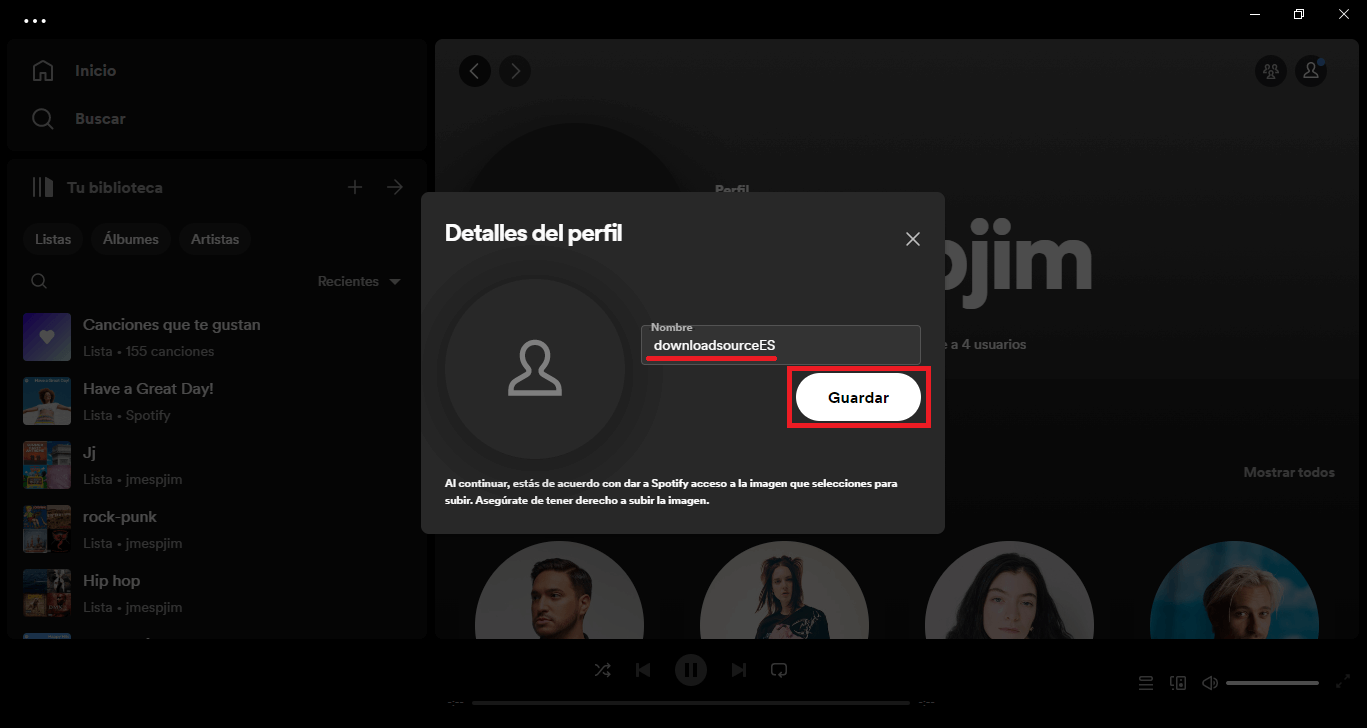Viewport: 1367px width, 728px height.
Task: Skip to previous track
Action: click(x=643, y=669)
